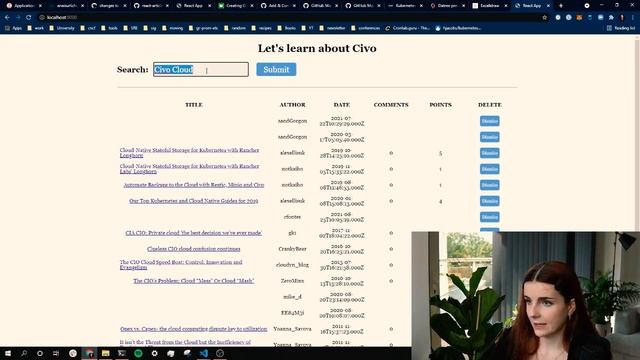Screen dimensions: 640x360
Task: Open the Crontab.guru bookmark
Action: click(x=407, y=28)
